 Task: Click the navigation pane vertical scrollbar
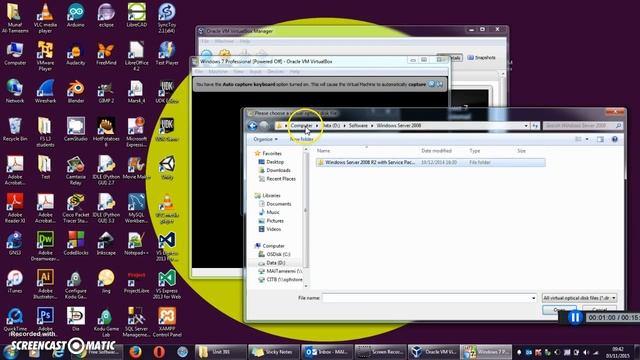tap(306, 218)
